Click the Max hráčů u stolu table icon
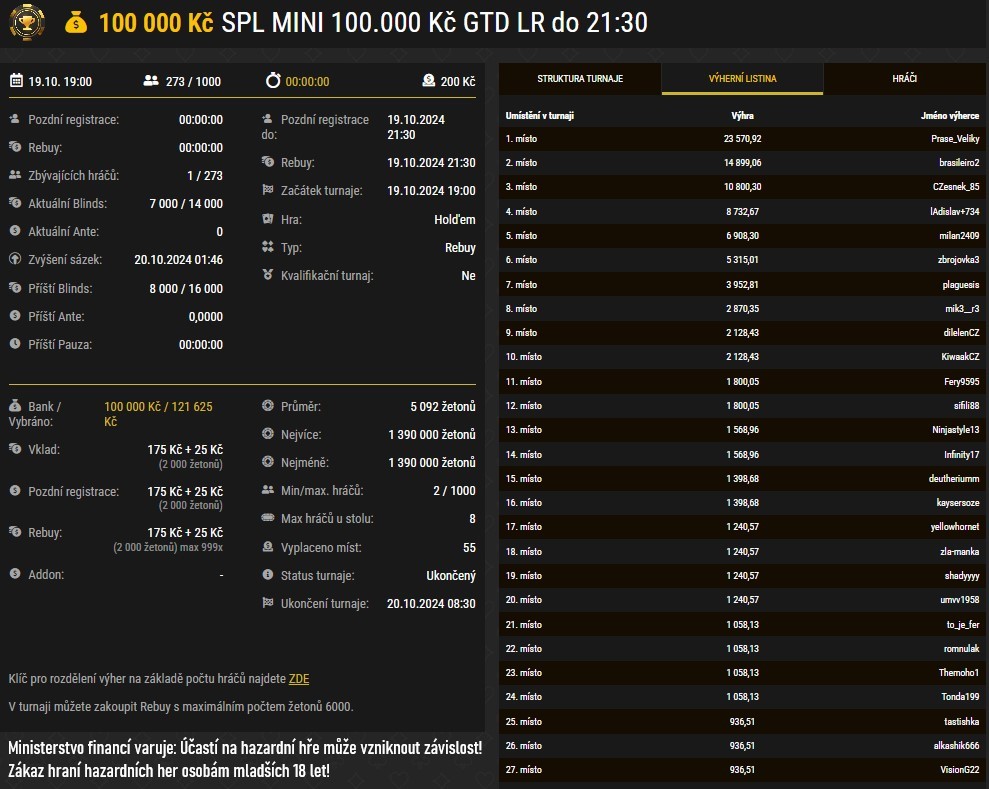The image size is (989, 789). 268,518
